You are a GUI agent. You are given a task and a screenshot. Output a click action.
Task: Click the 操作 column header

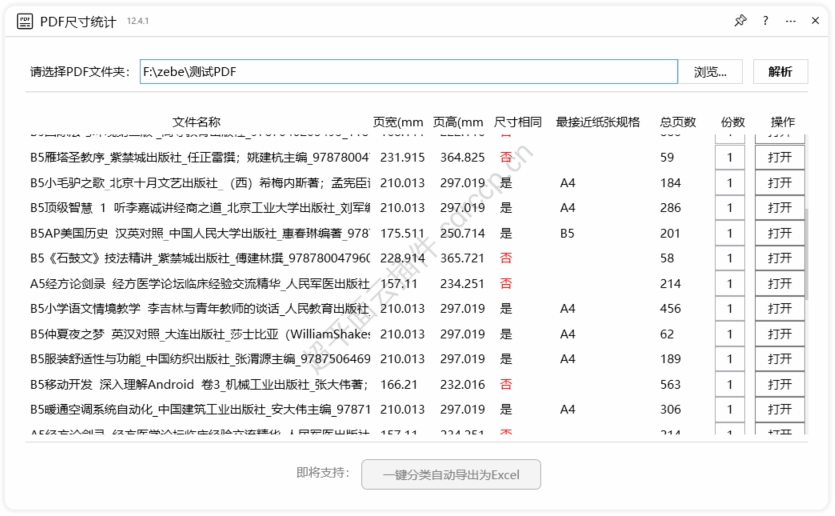(x=782, y=122)
